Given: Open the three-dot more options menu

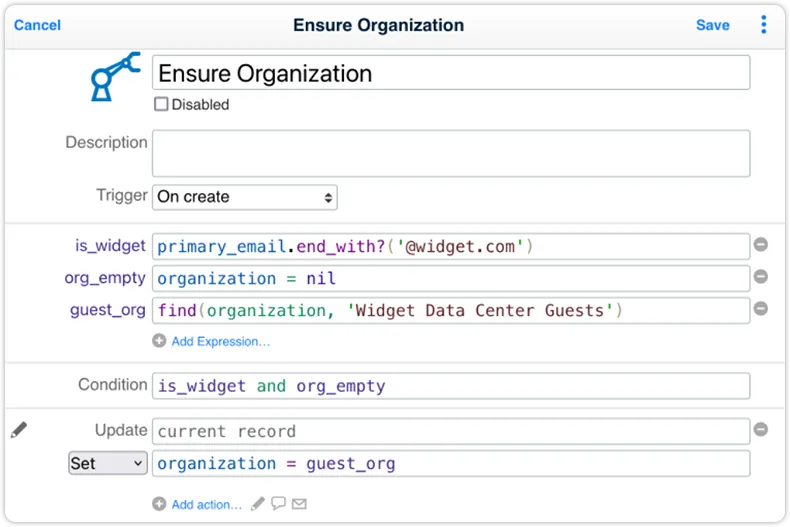Looking at the screenshot, I should point(764,24).
